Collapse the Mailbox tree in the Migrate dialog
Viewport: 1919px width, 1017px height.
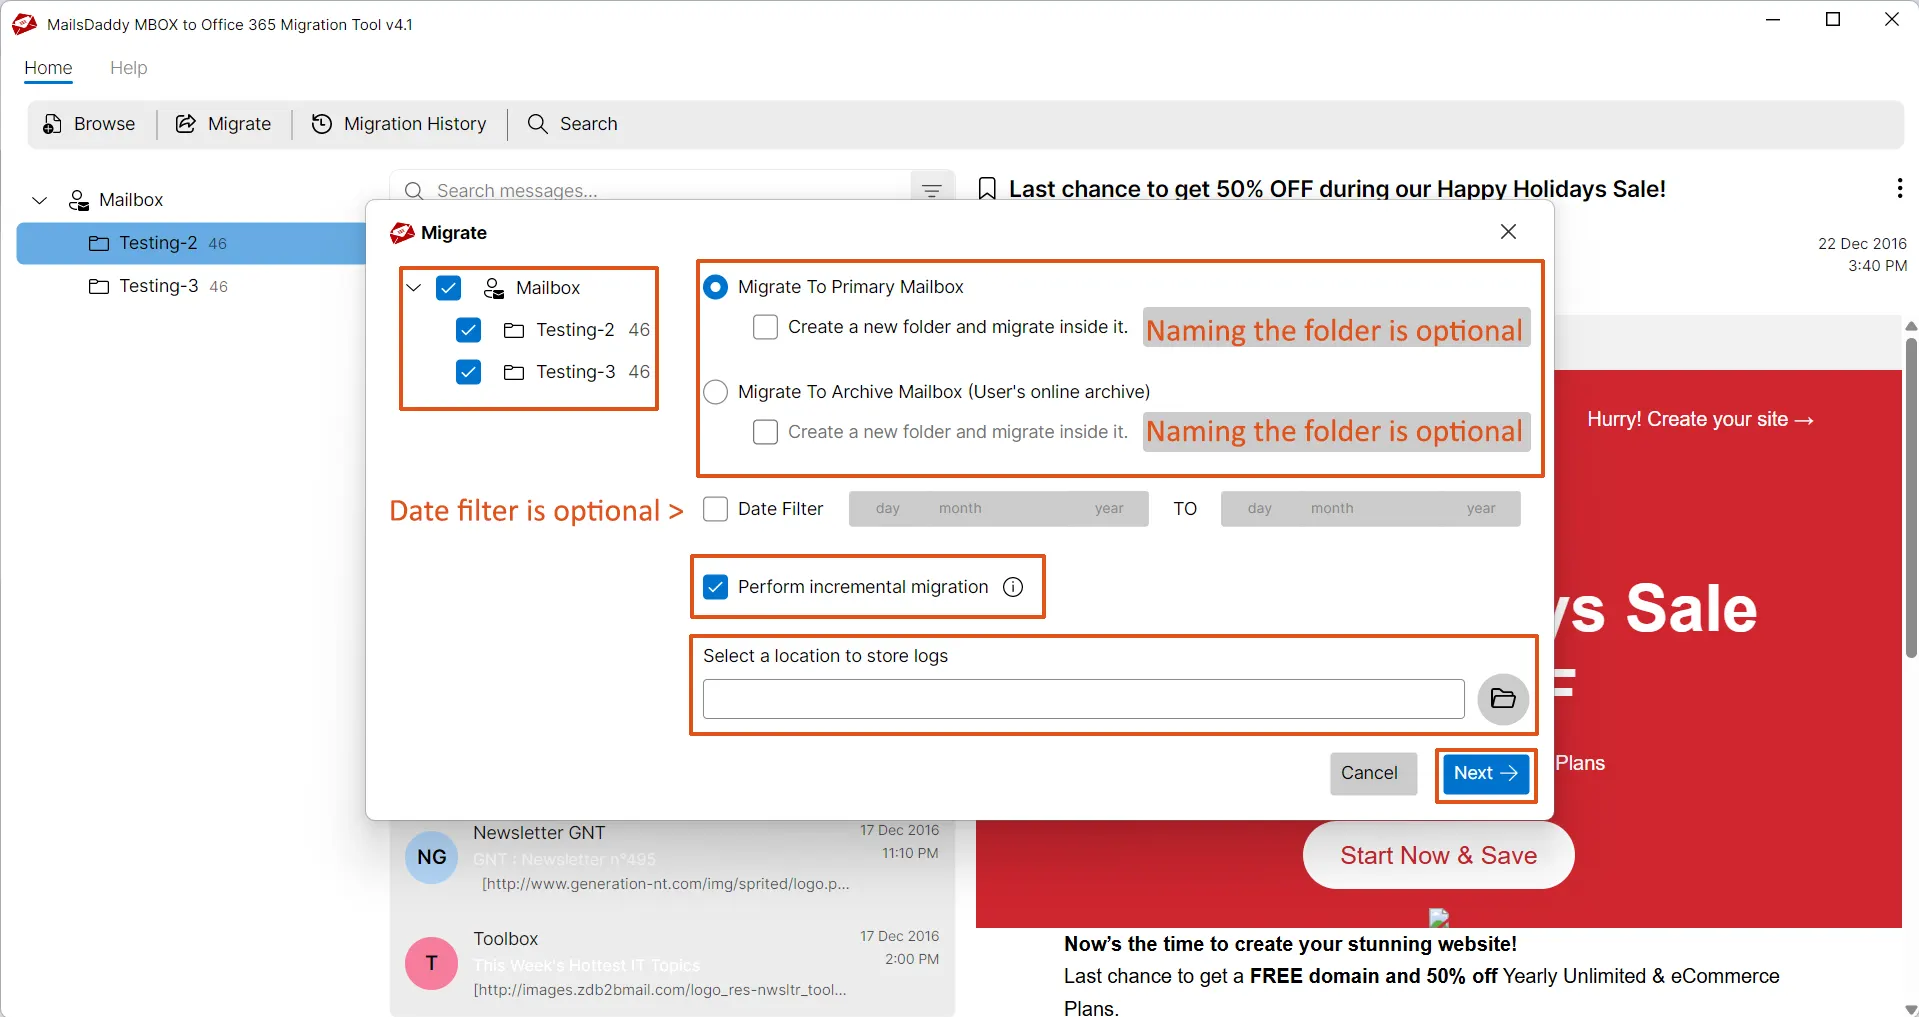coord(414,288)
